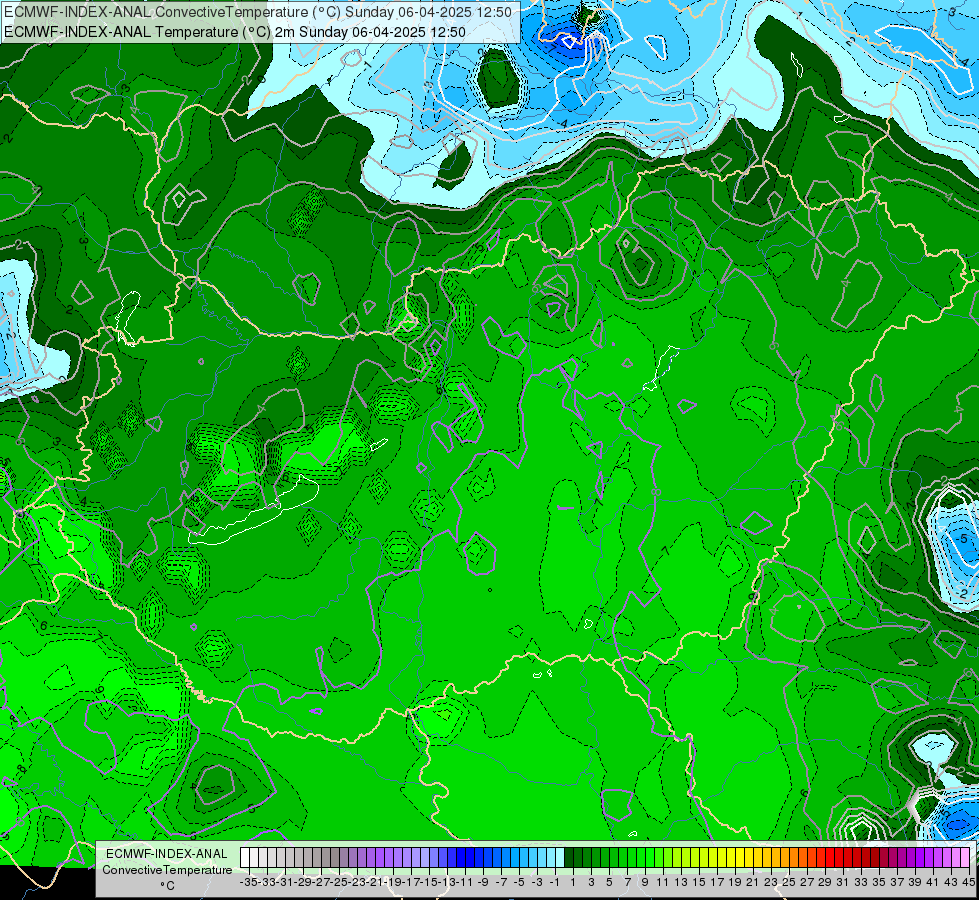Image resolution: width=979 pixels, height=900 pixels.
Task: Select the deep blue swatch above -11
Action: [x=461, y=858]
